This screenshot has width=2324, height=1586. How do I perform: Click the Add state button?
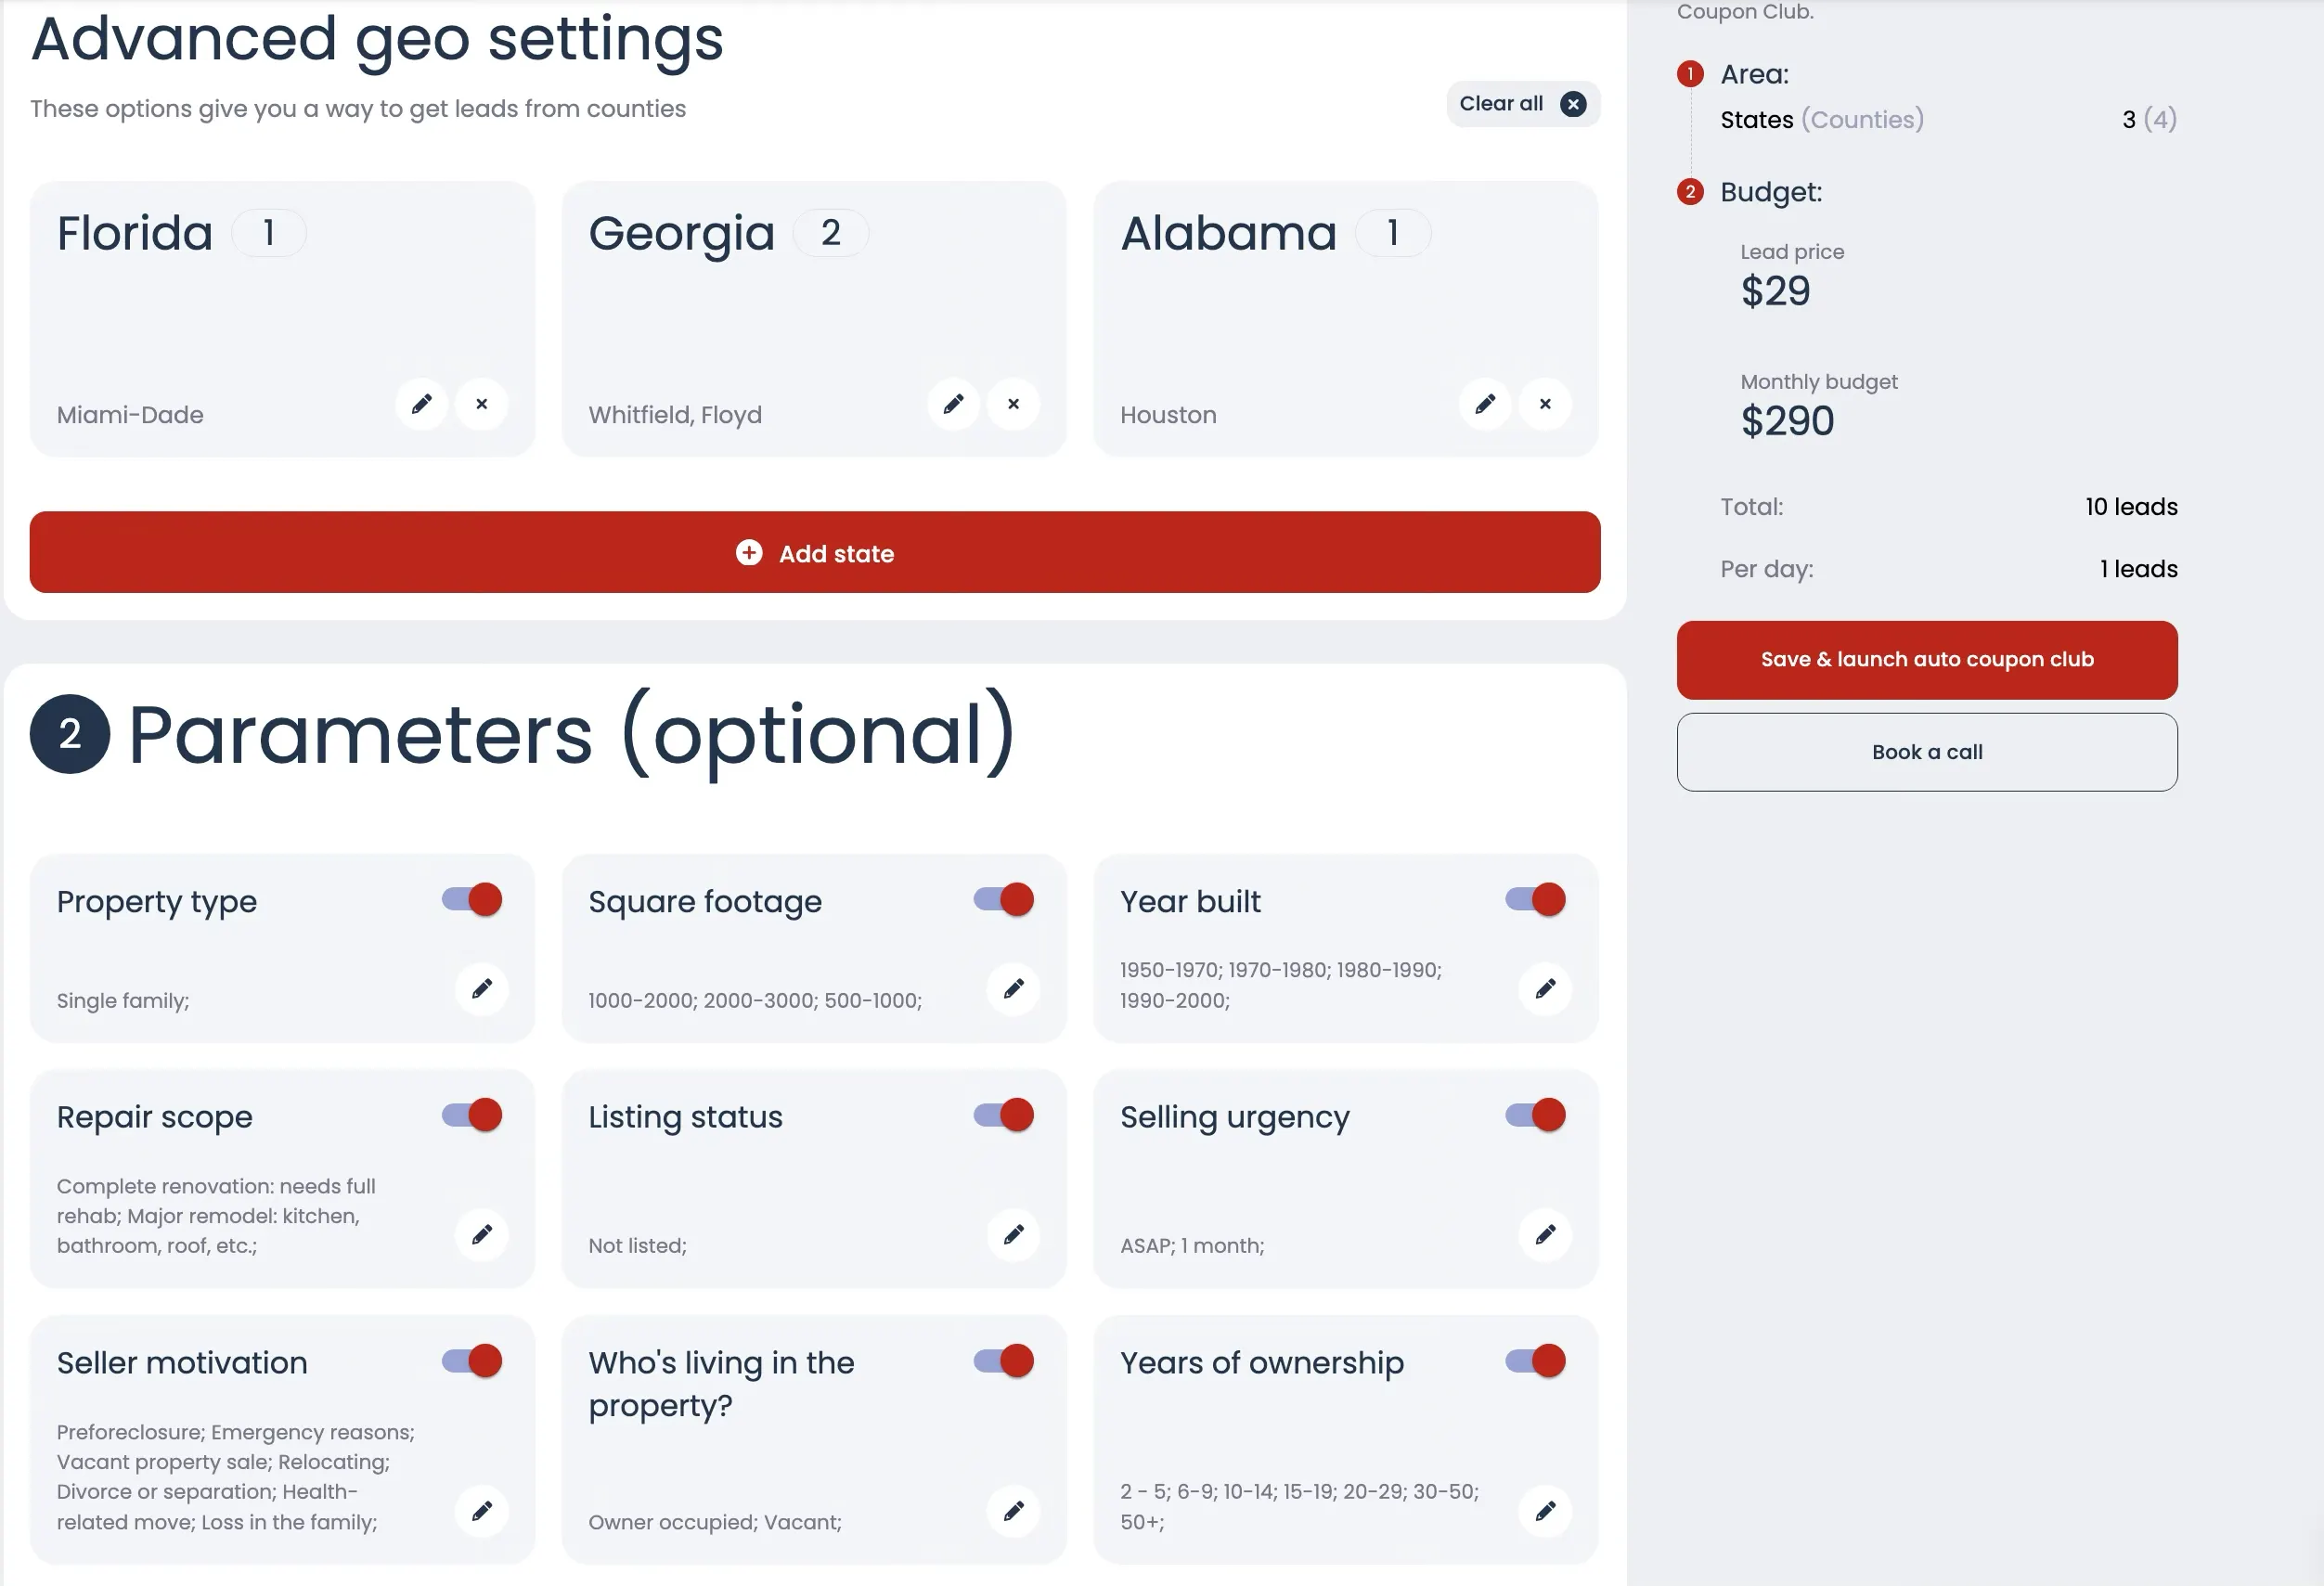[x=815, y=552]
